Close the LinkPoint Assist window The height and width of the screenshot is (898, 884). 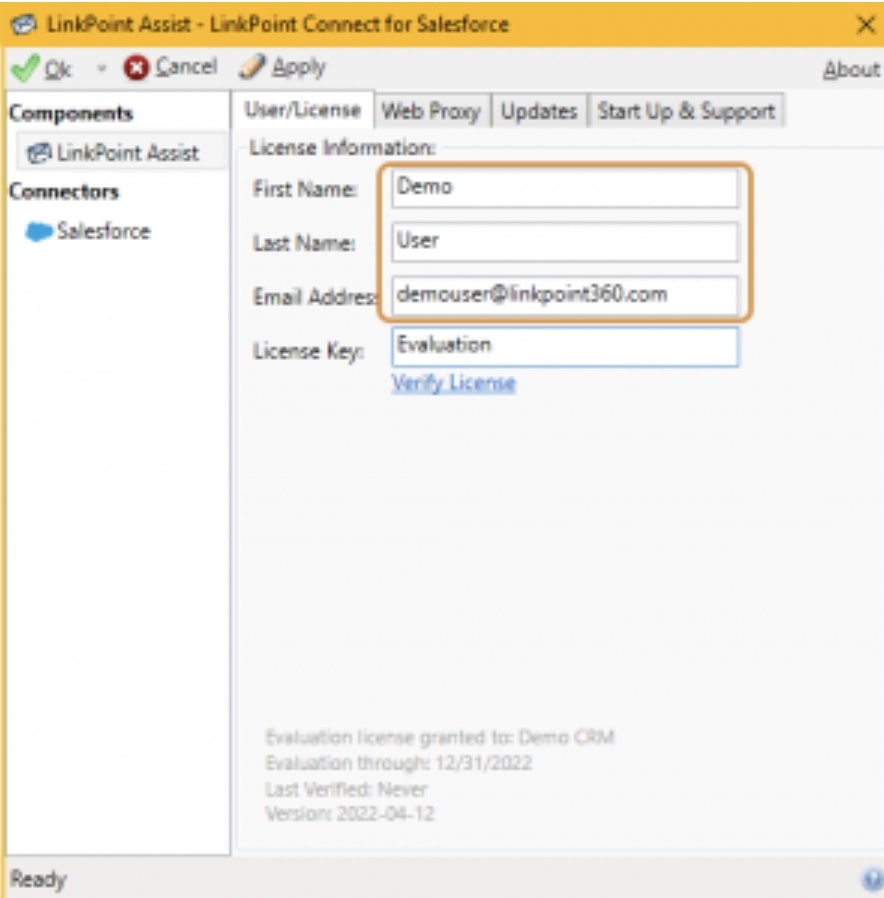click(866, 25)
